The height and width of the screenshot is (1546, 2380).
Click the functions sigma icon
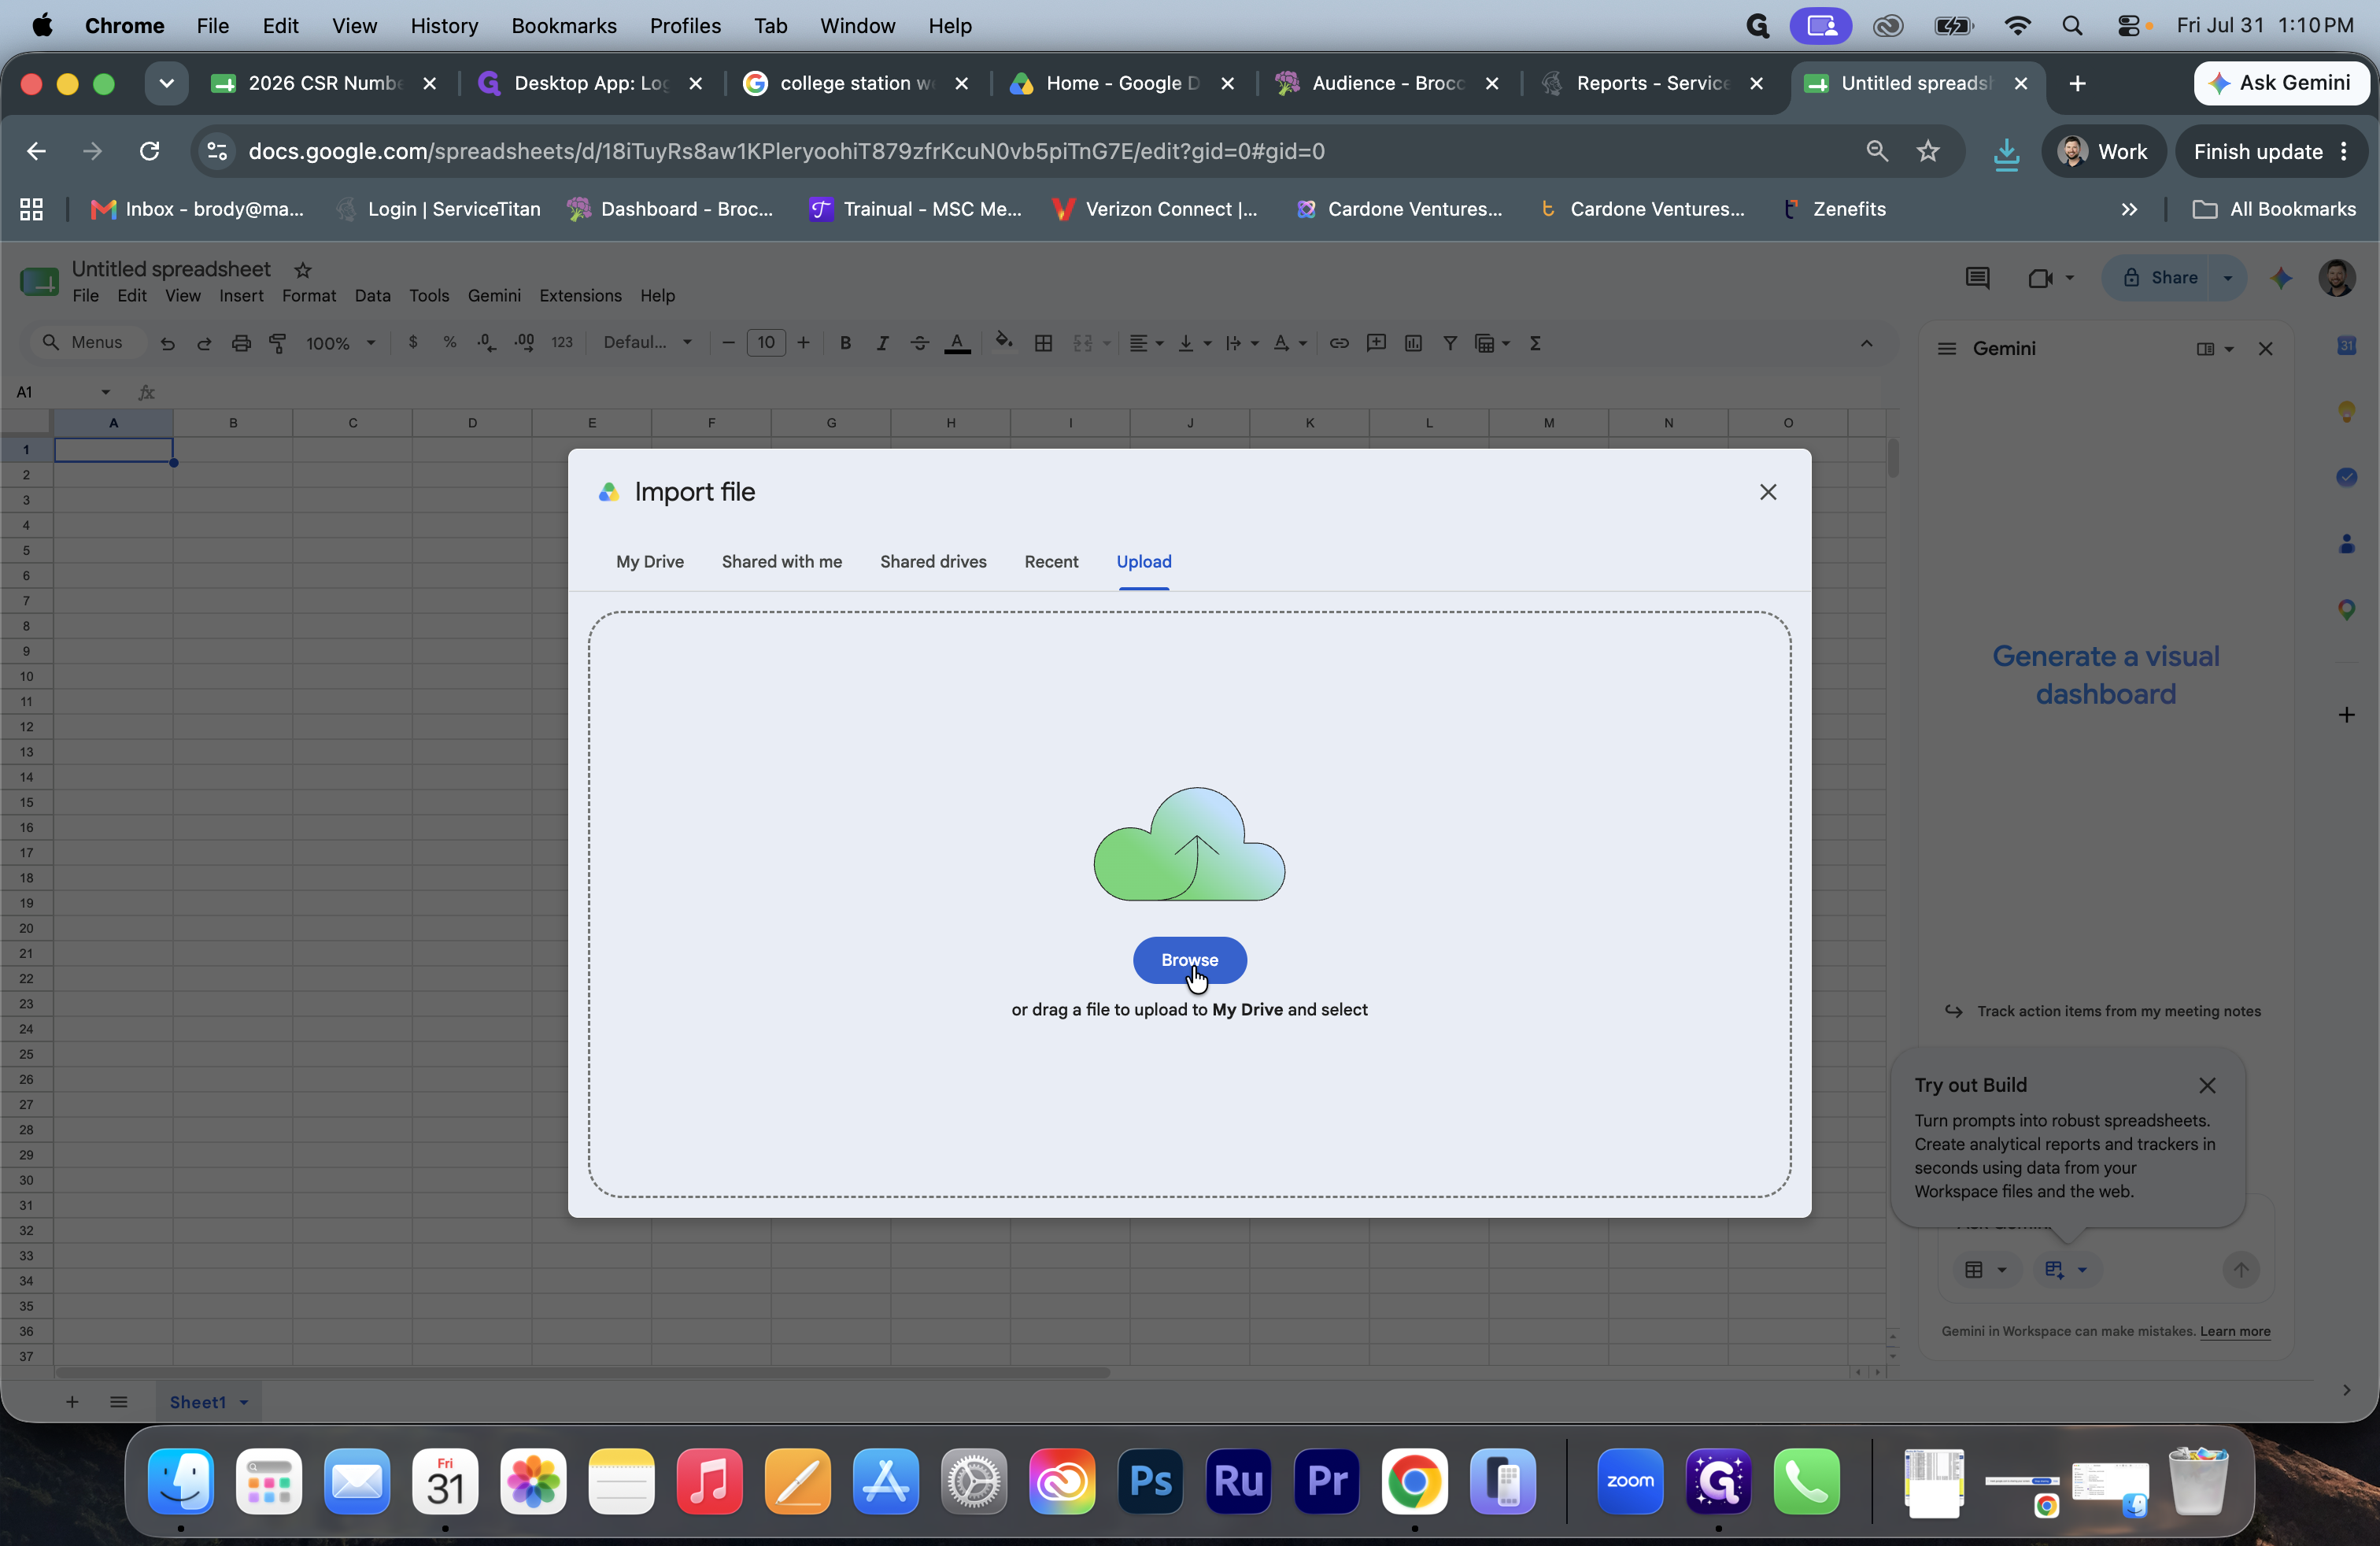tap(1535, 343)
